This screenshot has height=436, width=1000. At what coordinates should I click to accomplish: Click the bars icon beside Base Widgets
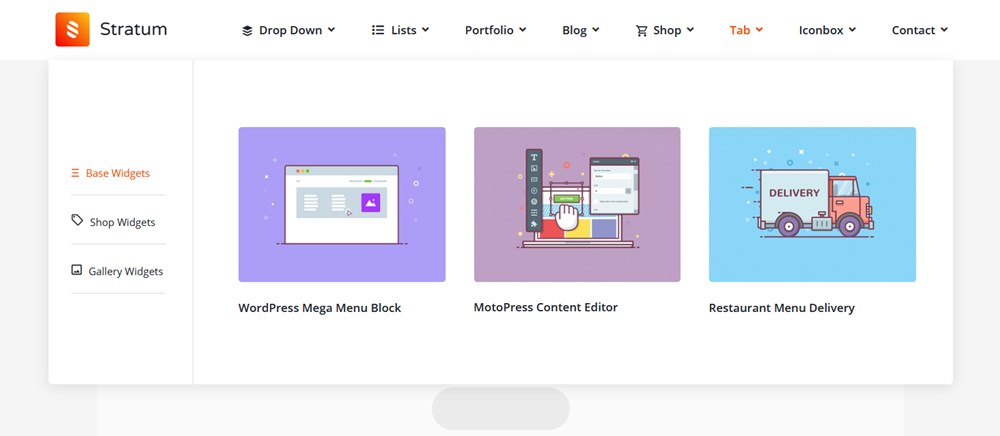click(75, 173)
